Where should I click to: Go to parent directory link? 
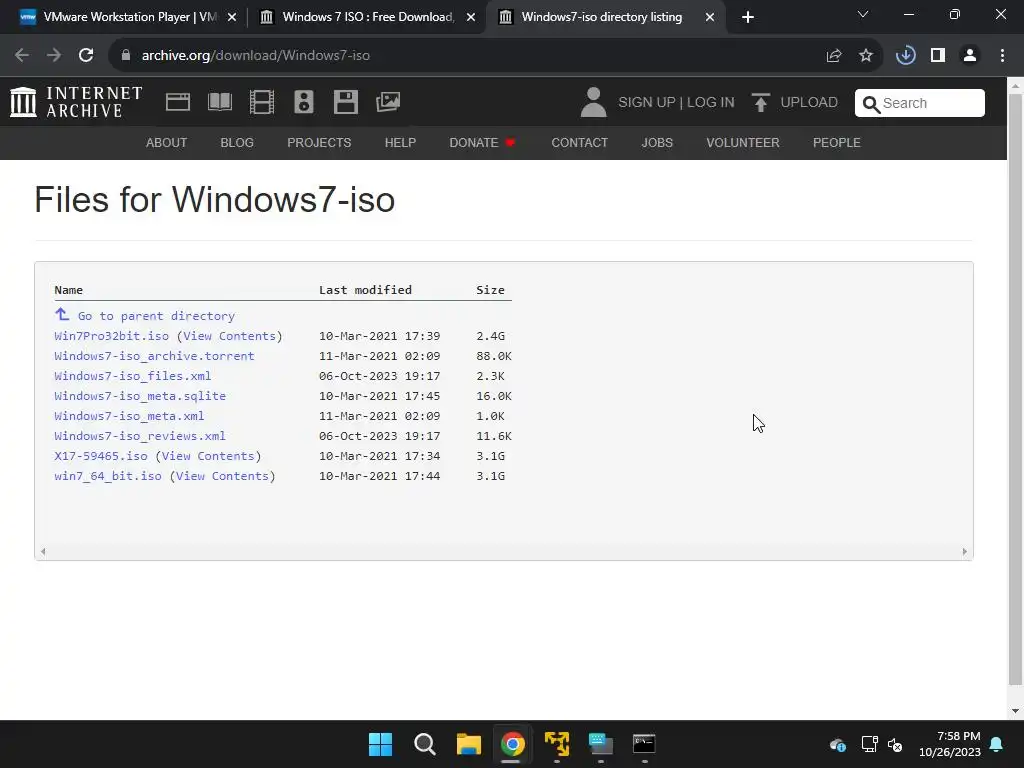(x=156, y=316)
